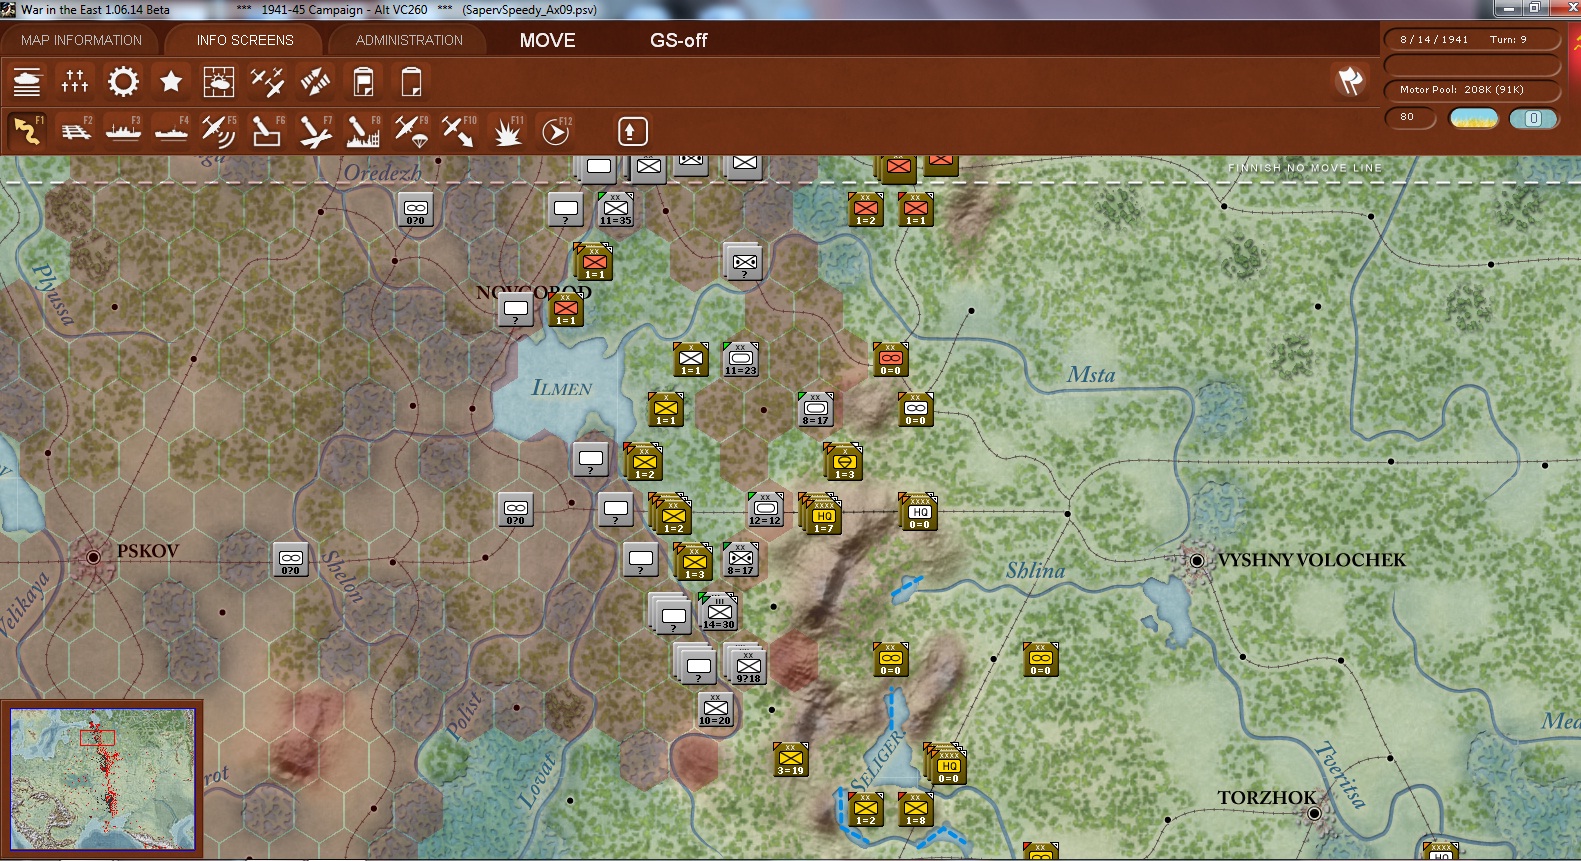Click the F12 end turn icon
Viewport: 1581px width, 861px height.
click(555, 131)
